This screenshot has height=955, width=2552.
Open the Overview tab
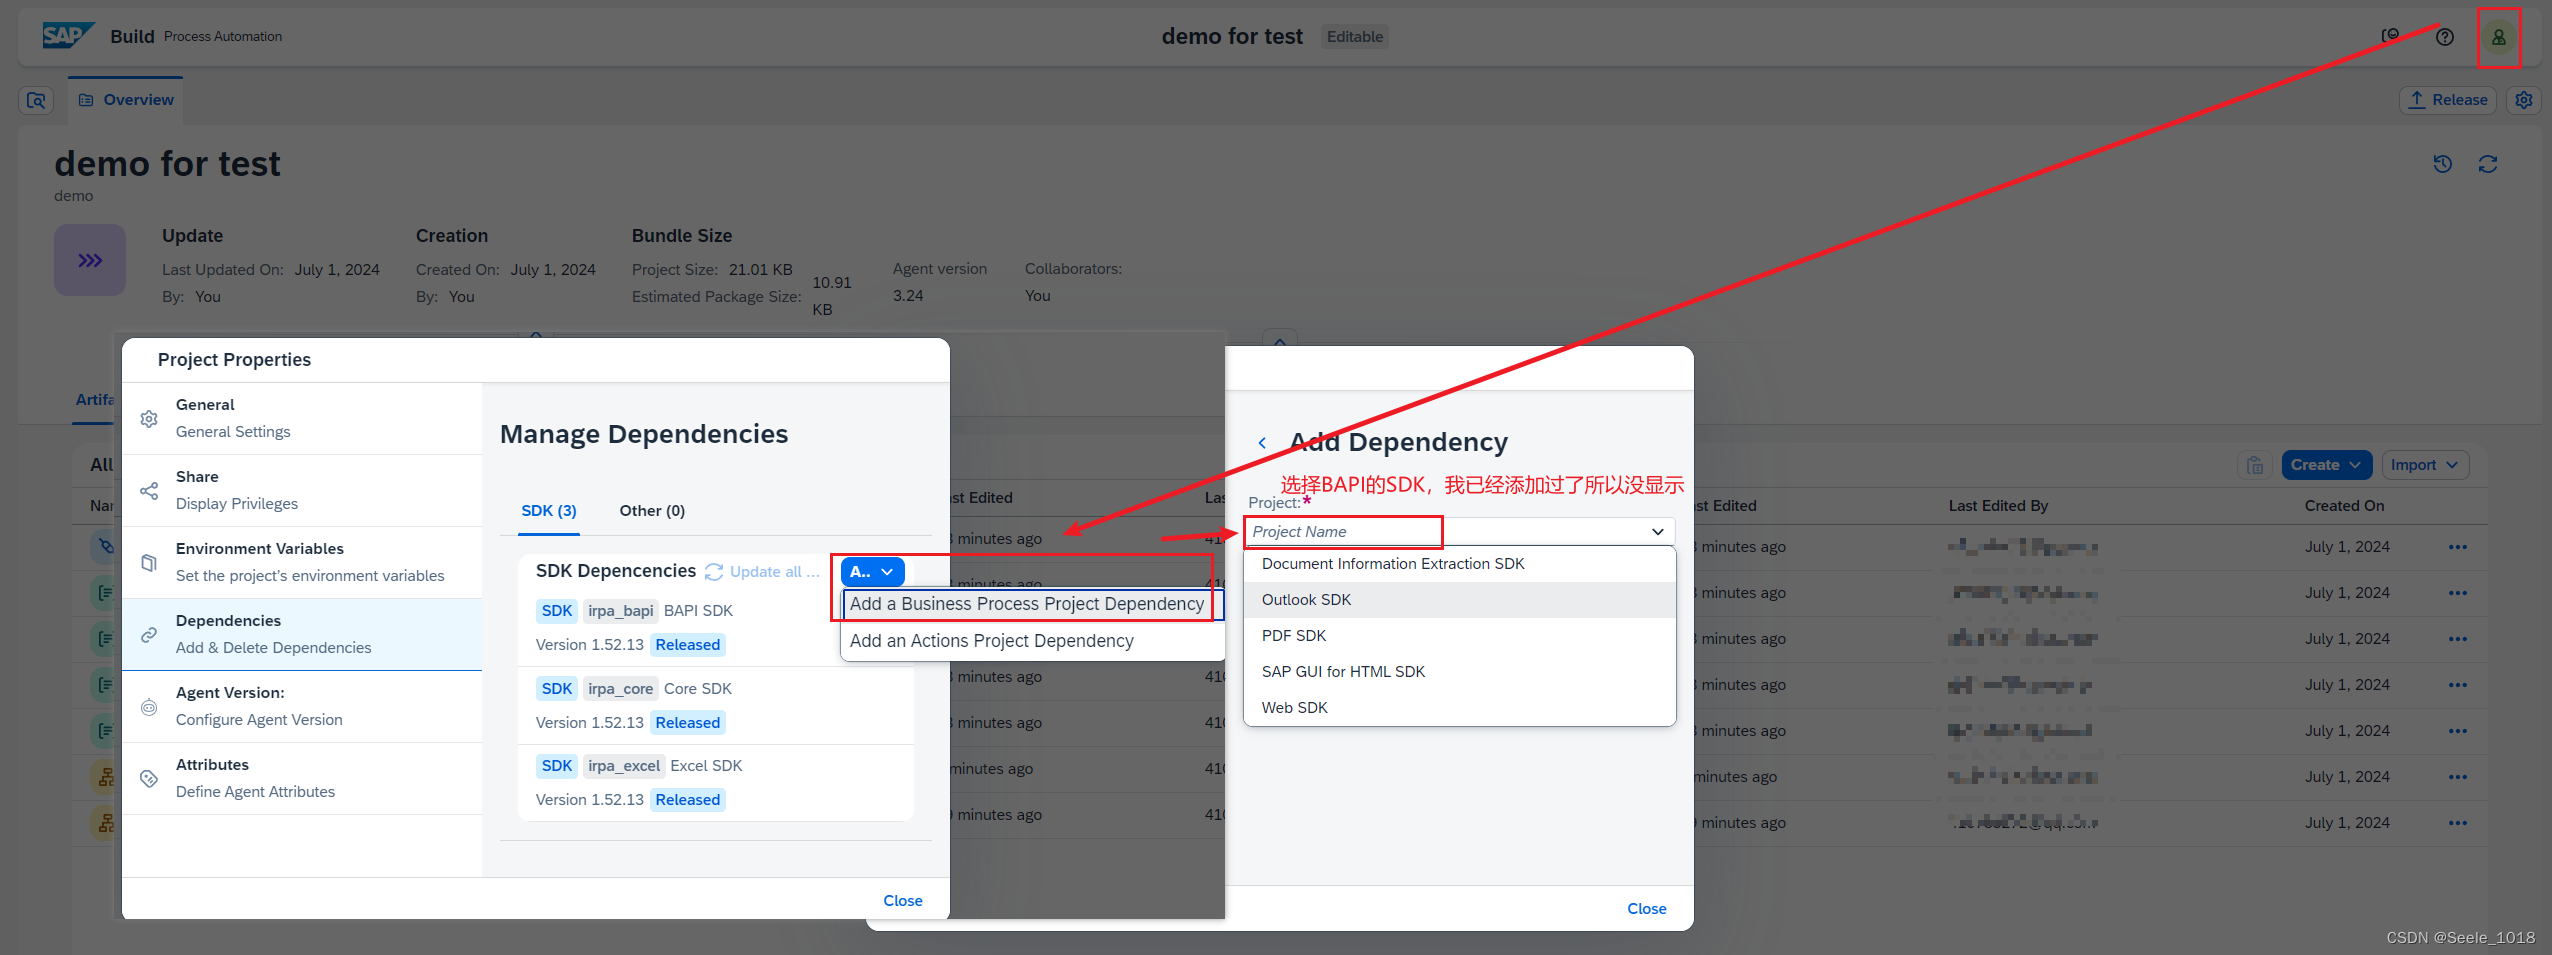pos(126,100)
